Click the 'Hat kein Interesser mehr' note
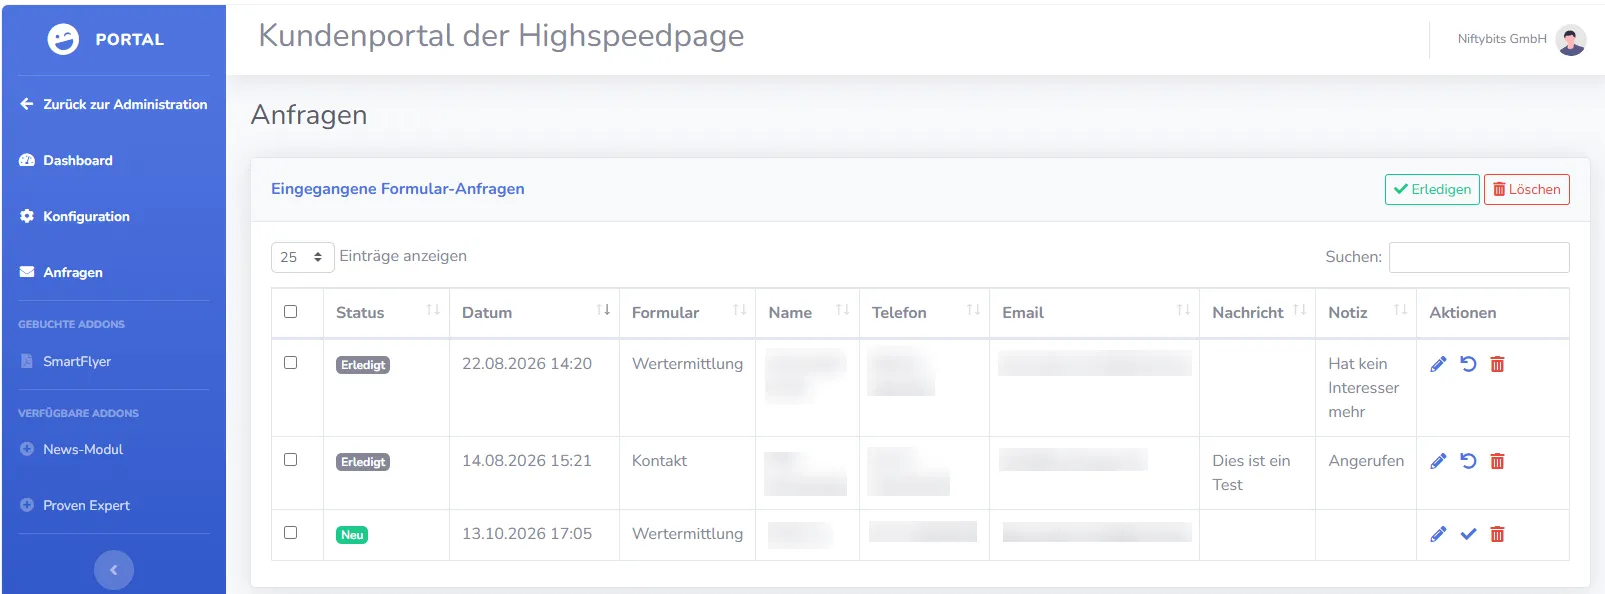The image size is (1605, 594). [x=1363, y=388]
